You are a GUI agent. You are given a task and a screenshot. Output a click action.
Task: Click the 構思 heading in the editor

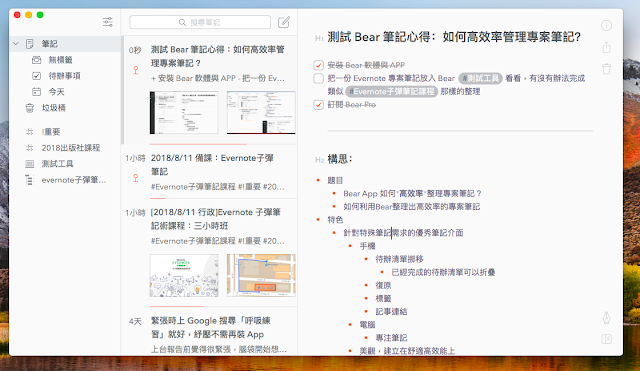(340, 159)
